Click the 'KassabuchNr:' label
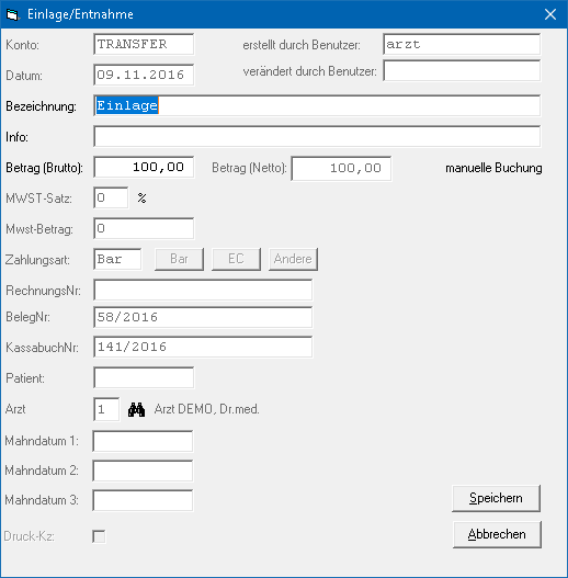 (x=42, y=348)
